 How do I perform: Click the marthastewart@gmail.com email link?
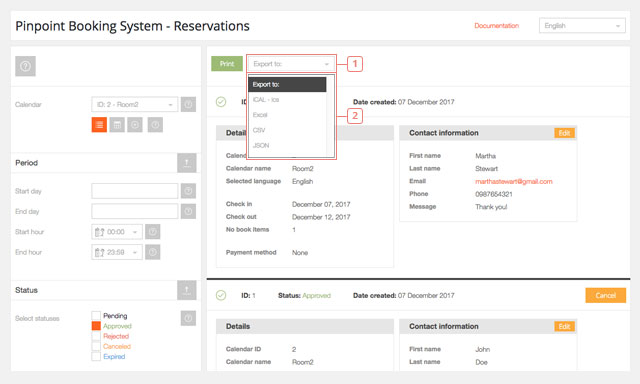point(513,182)
